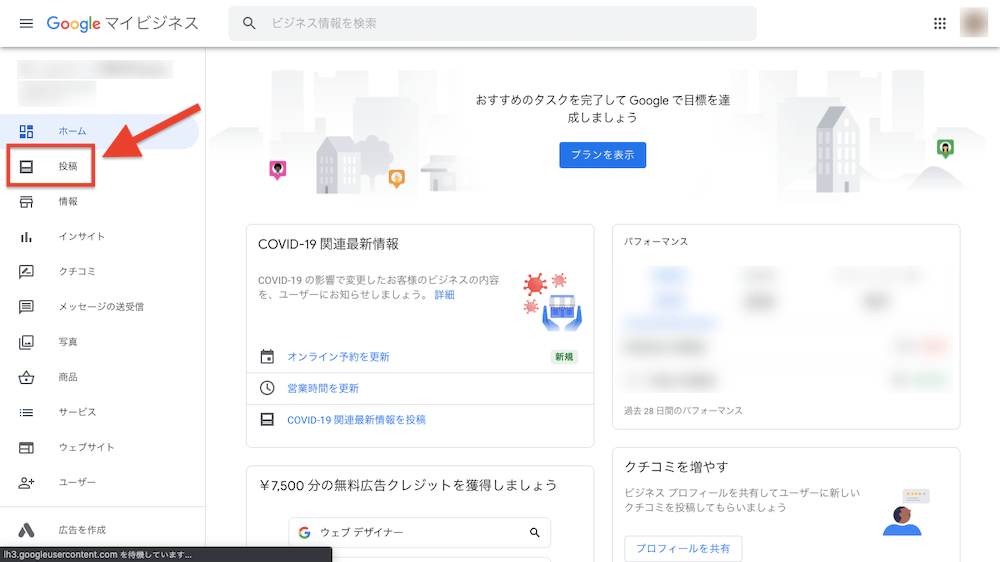1000x562 pixels.
Task: Click the パフォーマンス card title
Action: click(x=656, y=242)
